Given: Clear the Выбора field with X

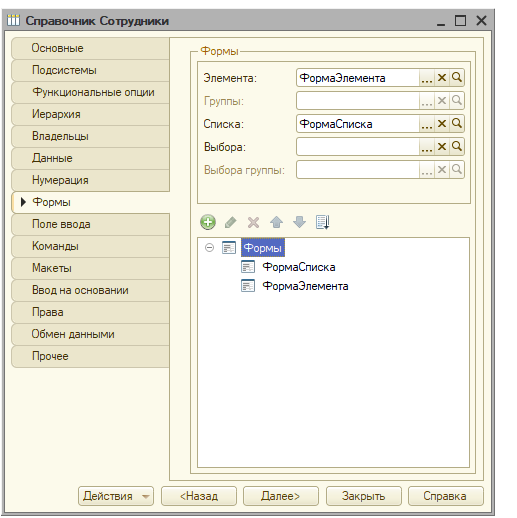Looking at the screenshot, I should 442,147.
